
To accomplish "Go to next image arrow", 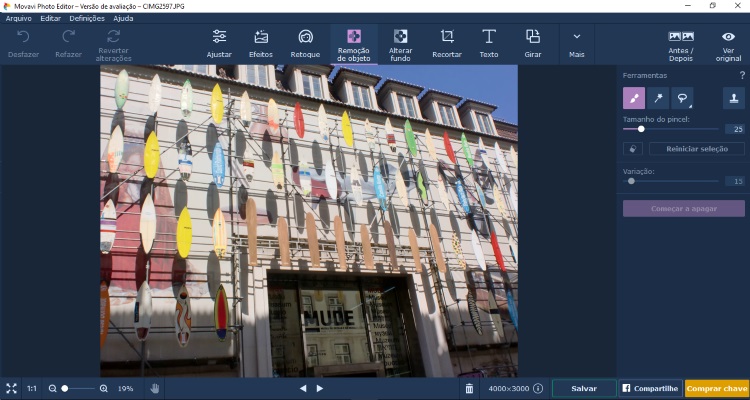I will [320, 388].
